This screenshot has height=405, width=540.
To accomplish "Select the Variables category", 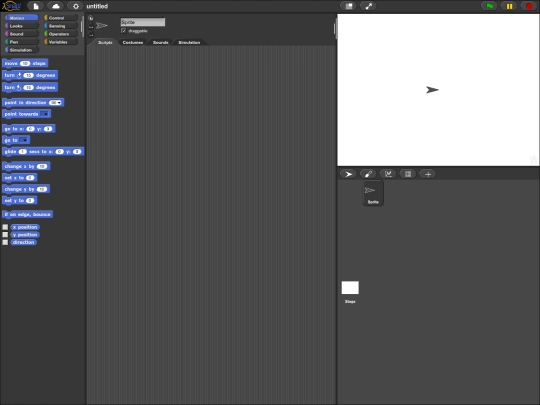I will coord(61,42).
